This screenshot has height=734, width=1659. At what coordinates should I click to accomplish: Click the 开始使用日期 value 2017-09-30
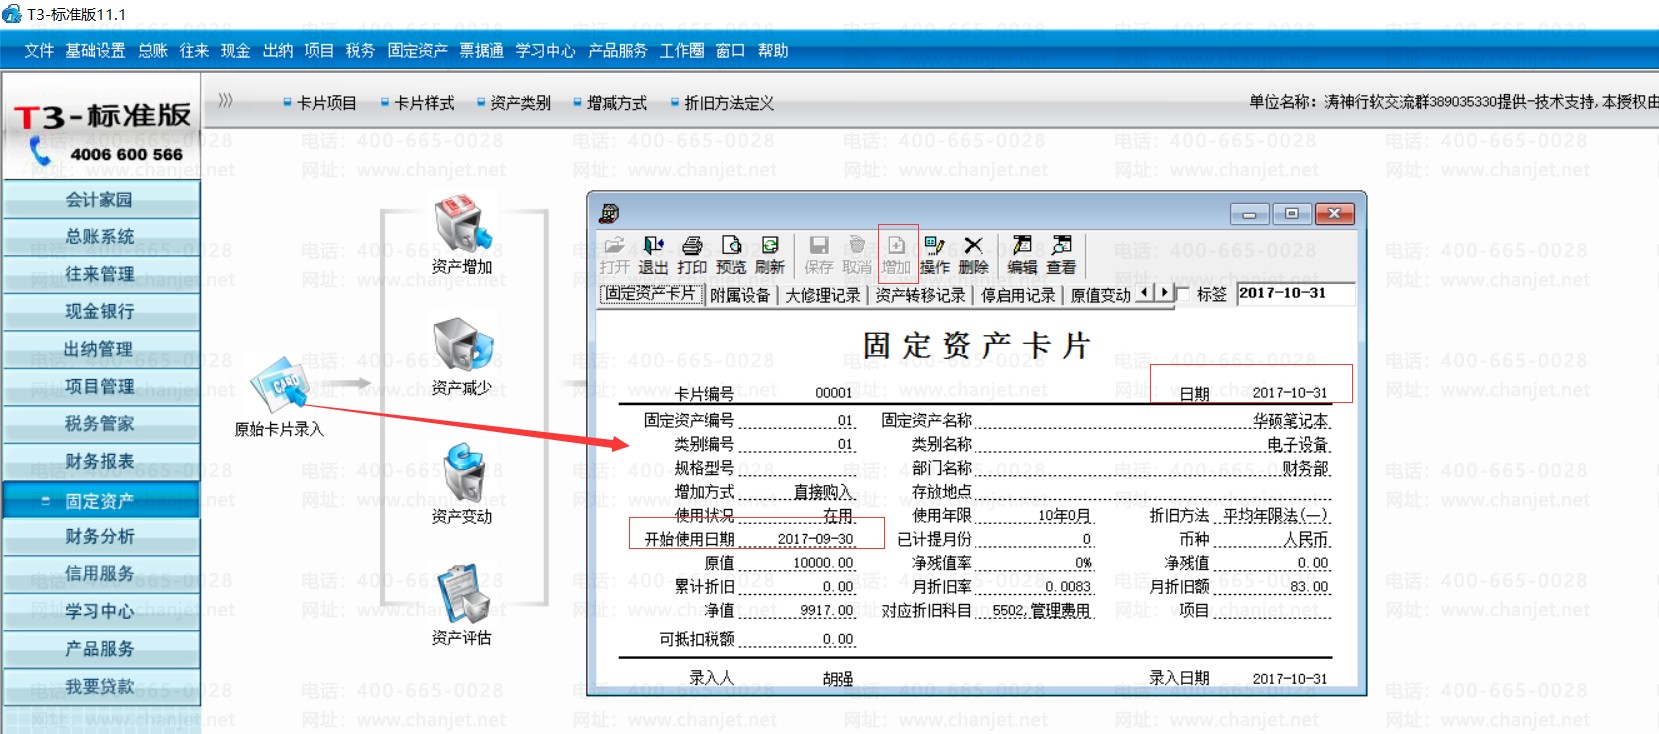pyautogui.click(x=815, y=539)
